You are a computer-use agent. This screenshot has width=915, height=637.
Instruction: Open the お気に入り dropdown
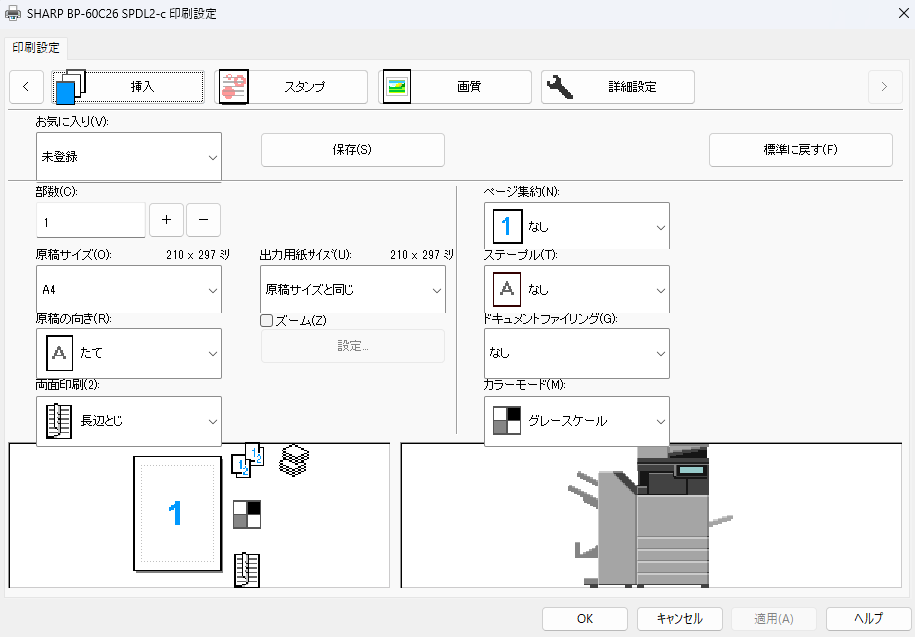129,156
